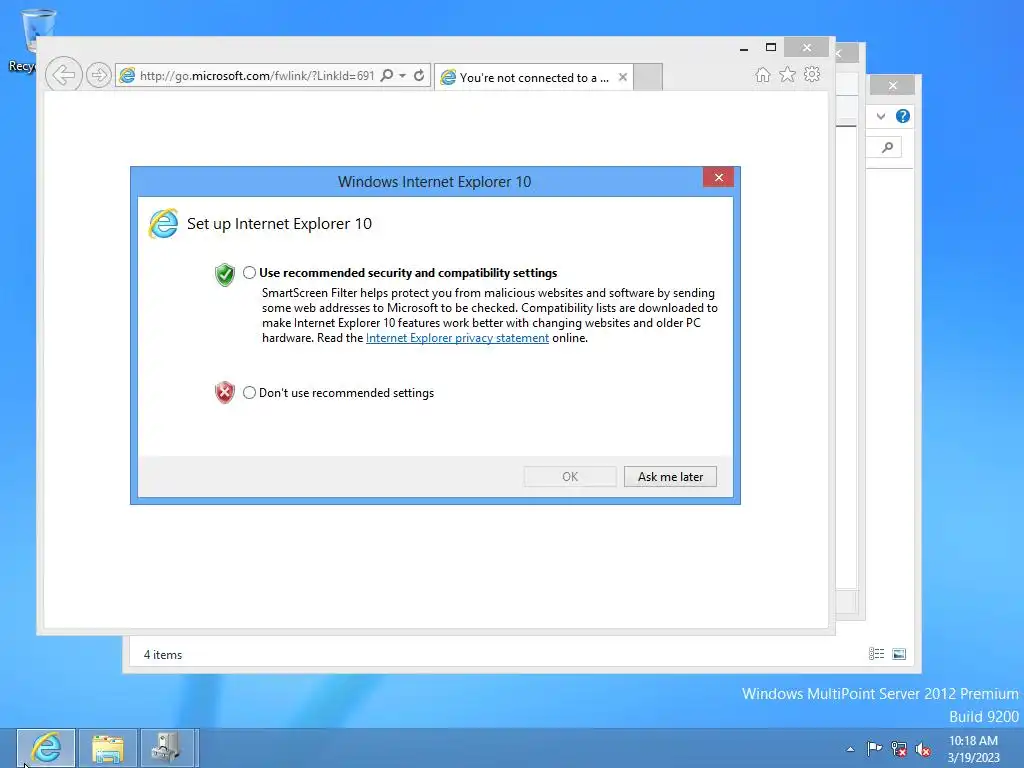Click the site icon in the address bar
This screenshot has width=1024, height=768.
click(x=127, y=76)
